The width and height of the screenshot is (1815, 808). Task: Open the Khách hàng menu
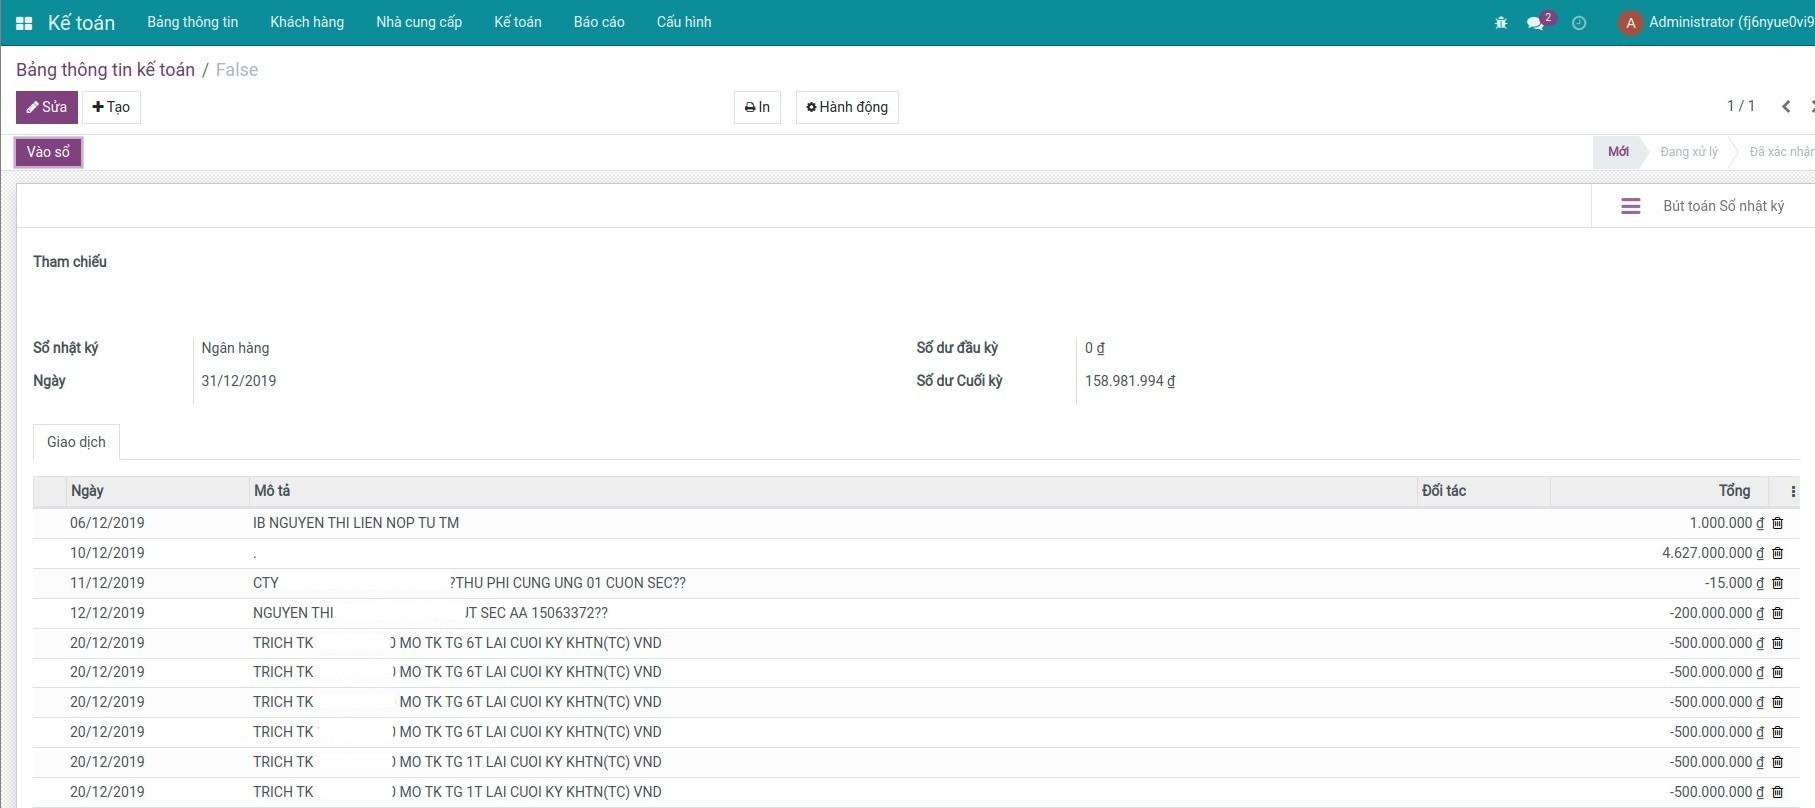click(307, 22)
